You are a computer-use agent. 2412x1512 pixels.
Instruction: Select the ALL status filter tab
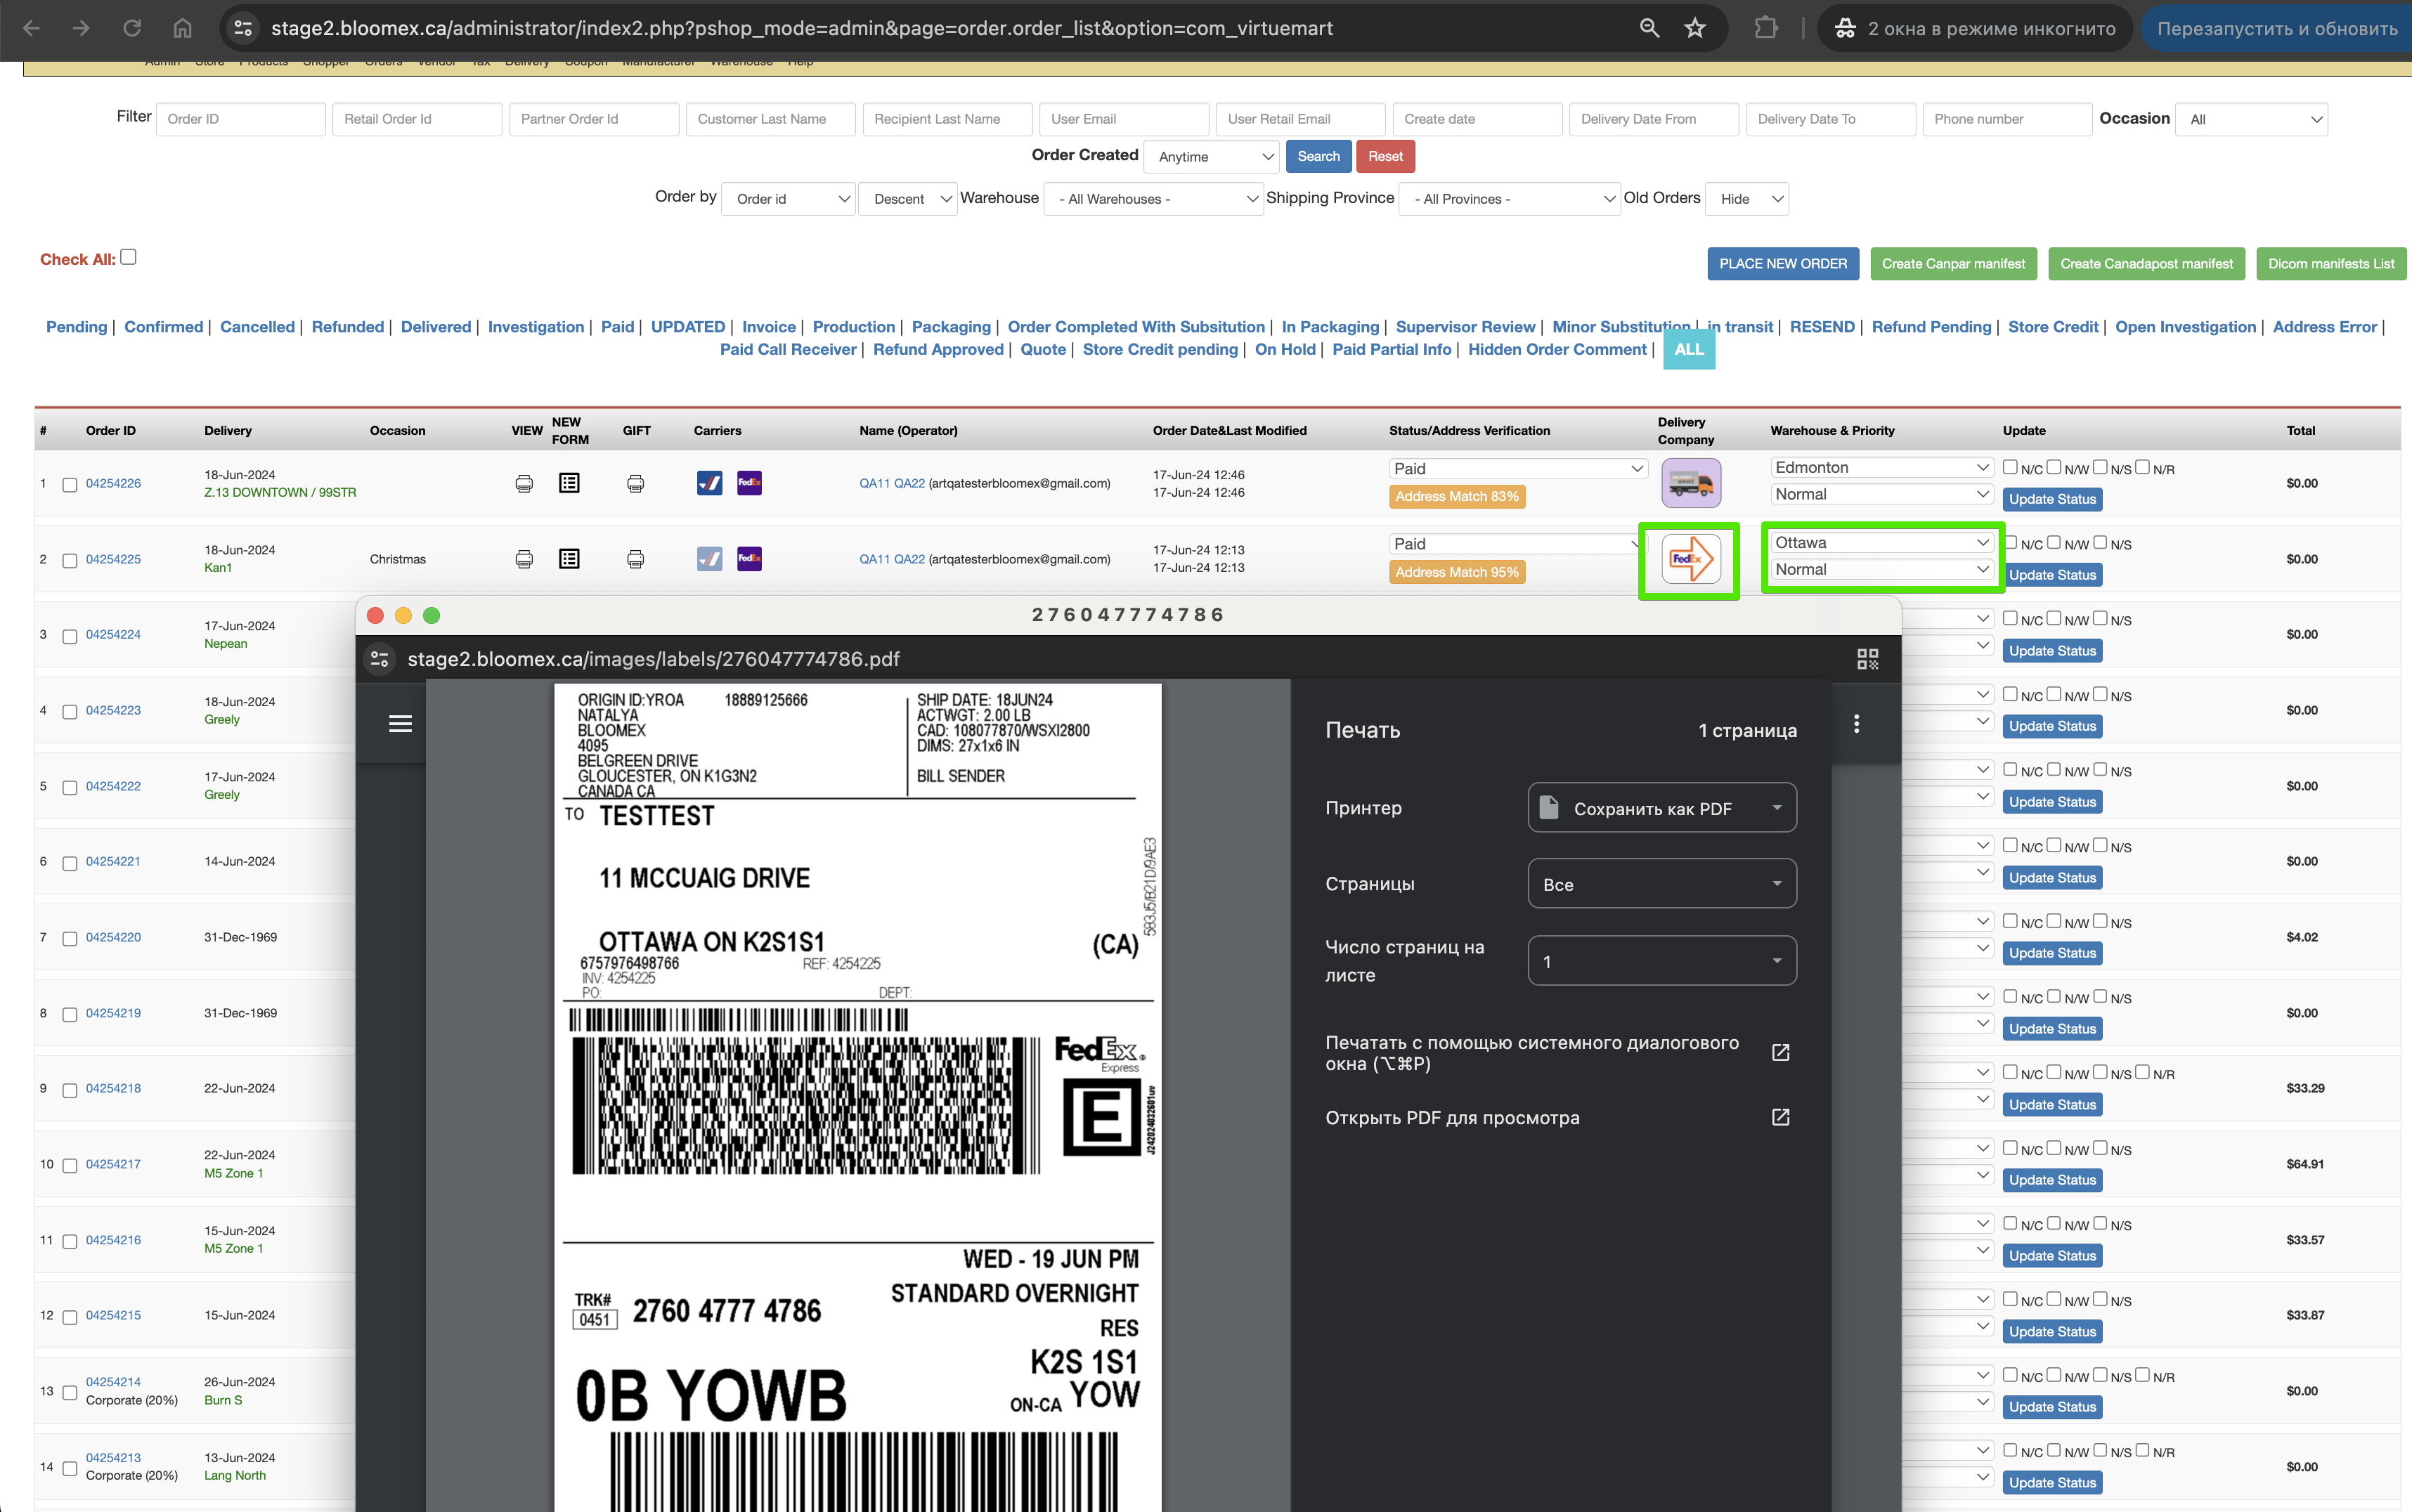(1689, 349)
